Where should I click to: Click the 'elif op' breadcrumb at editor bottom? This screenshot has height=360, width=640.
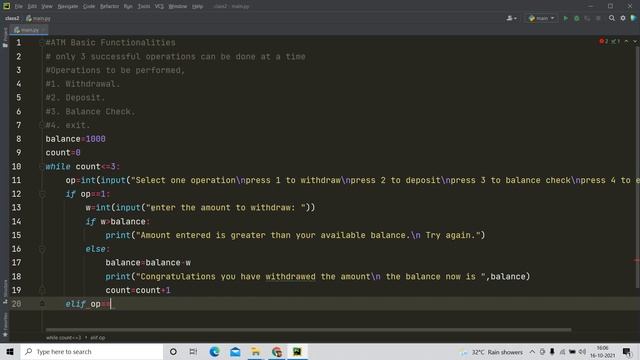point(98,338)
